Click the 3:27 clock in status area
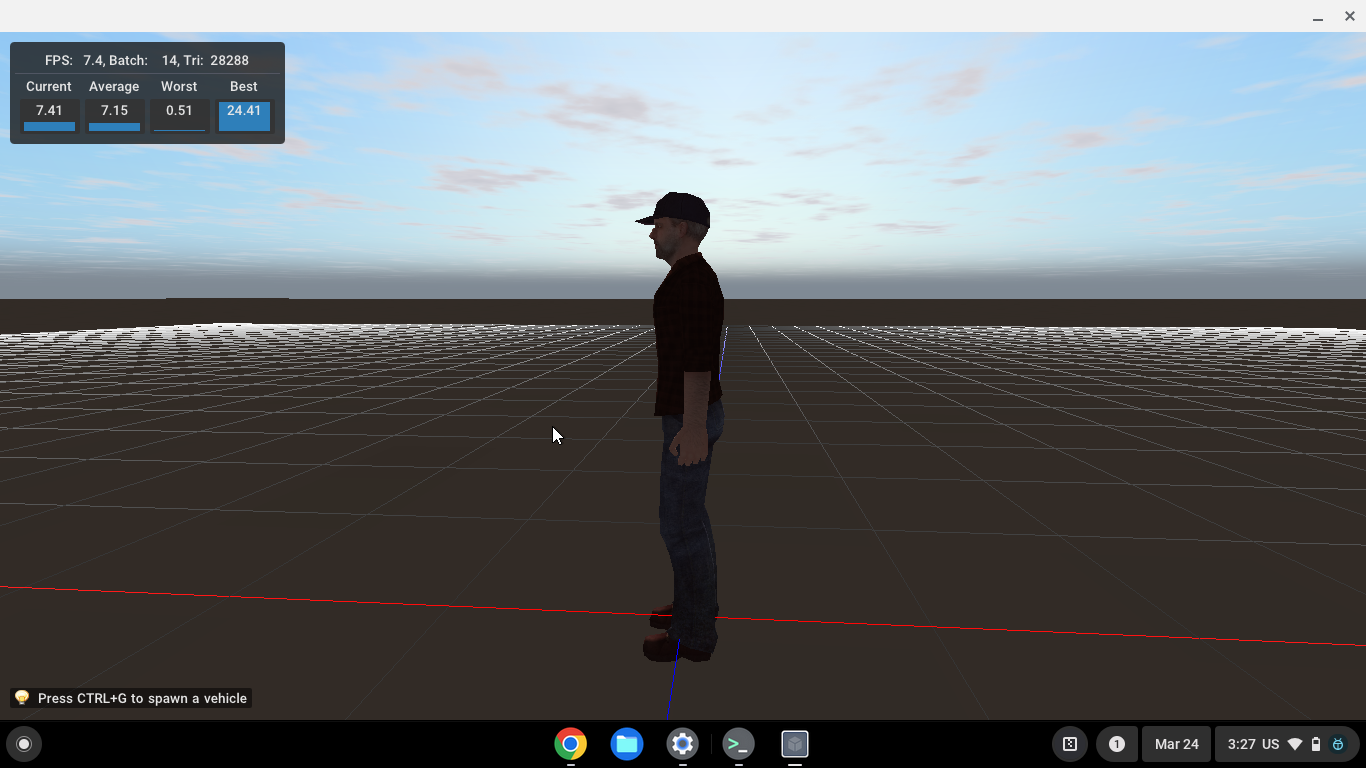Viewport: 1366px width, 768px height. click(x=1241, y=744)
